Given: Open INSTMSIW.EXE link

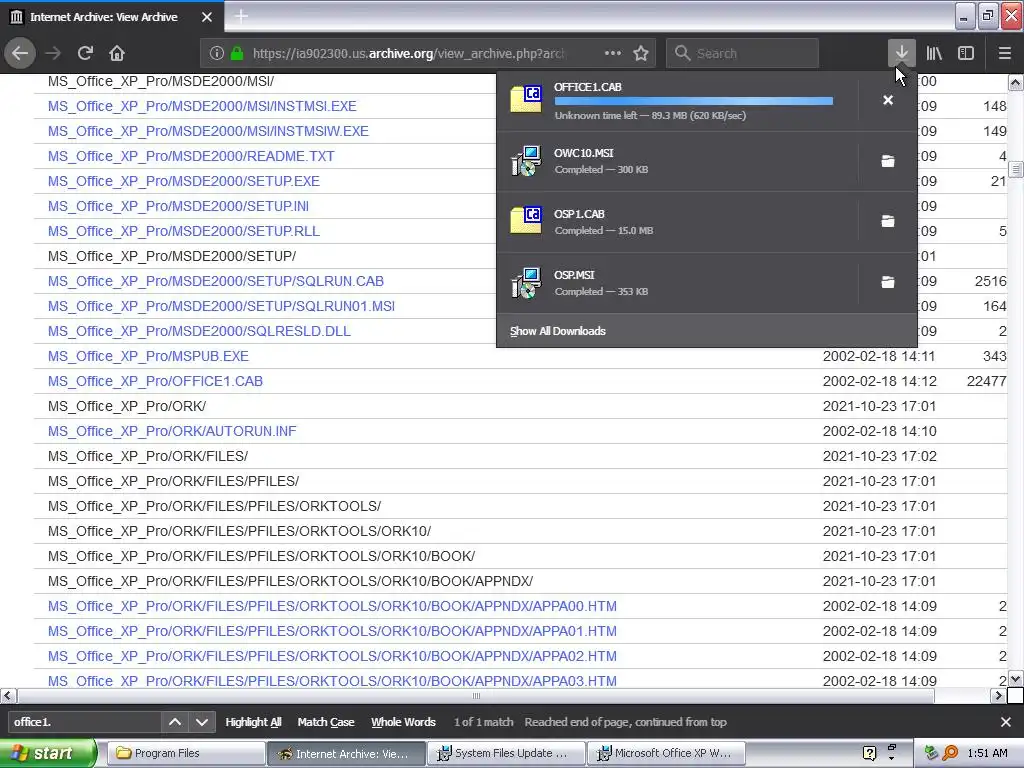Looking at the screenshot, I should [208, 131].
